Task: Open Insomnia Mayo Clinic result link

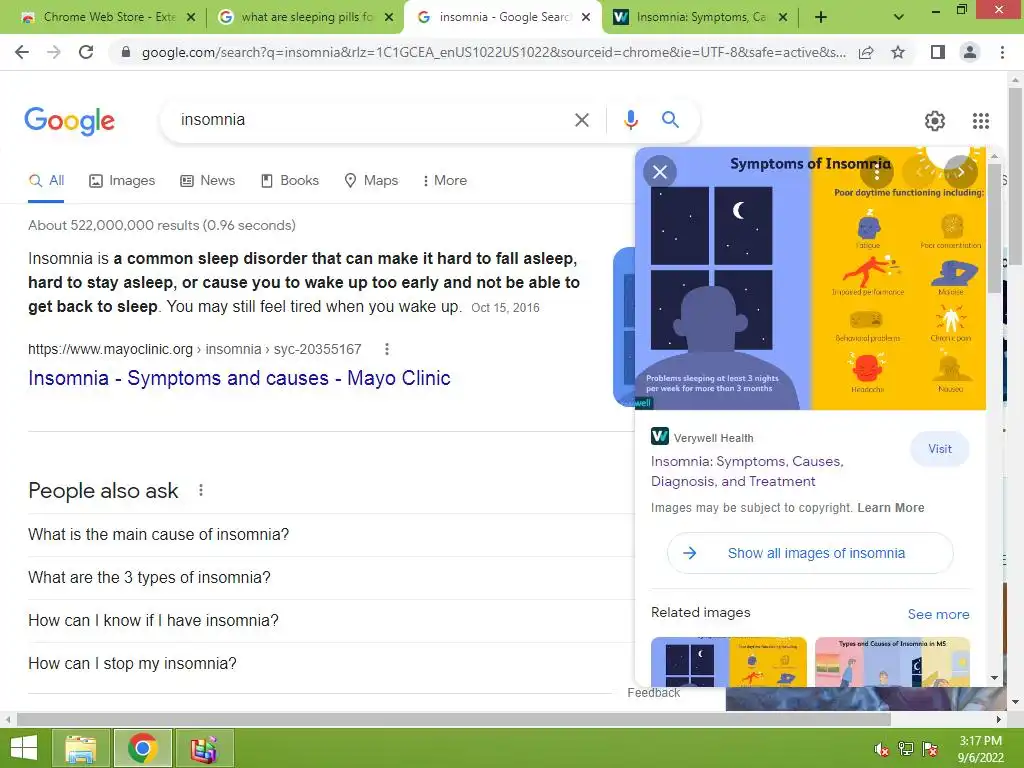Action: [x=239, y=378]
